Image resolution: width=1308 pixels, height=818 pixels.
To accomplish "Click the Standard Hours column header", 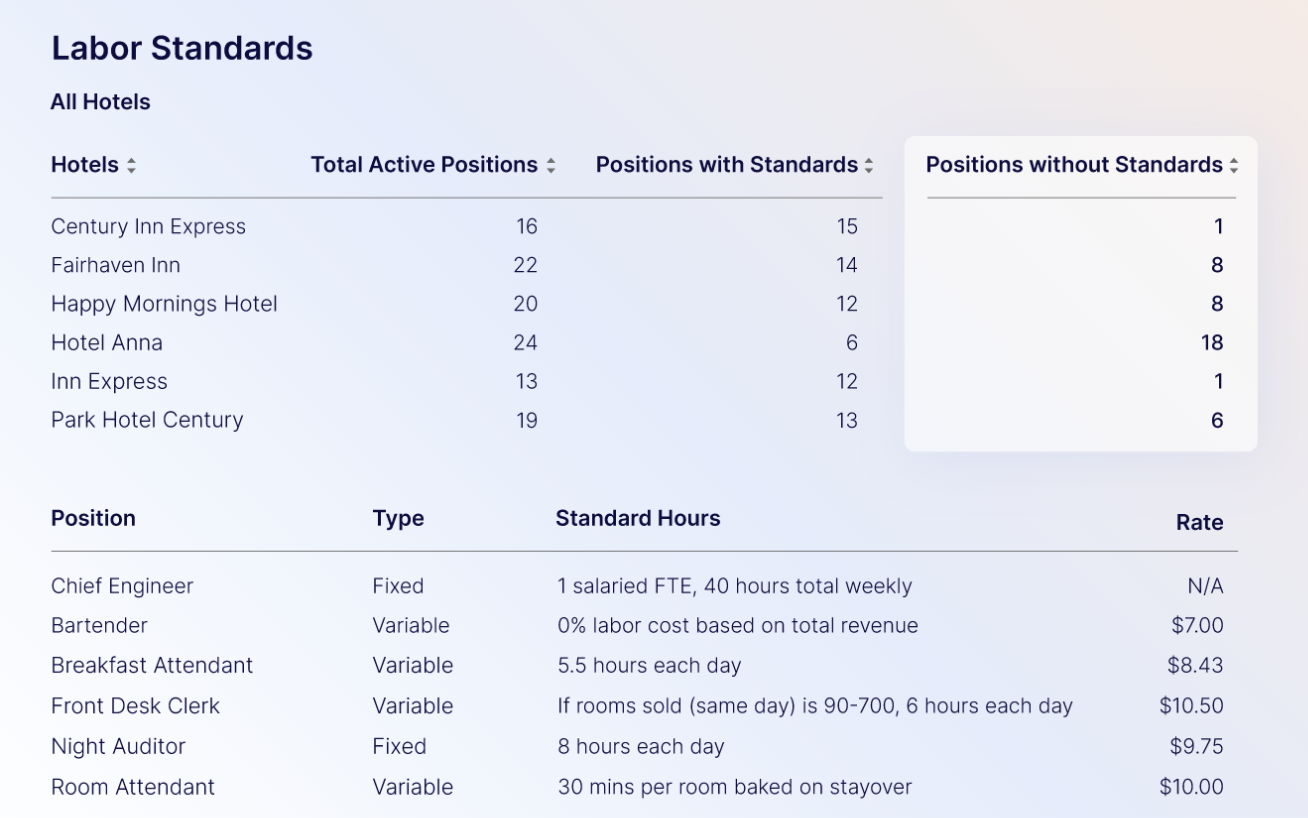I will coord(637,518).
